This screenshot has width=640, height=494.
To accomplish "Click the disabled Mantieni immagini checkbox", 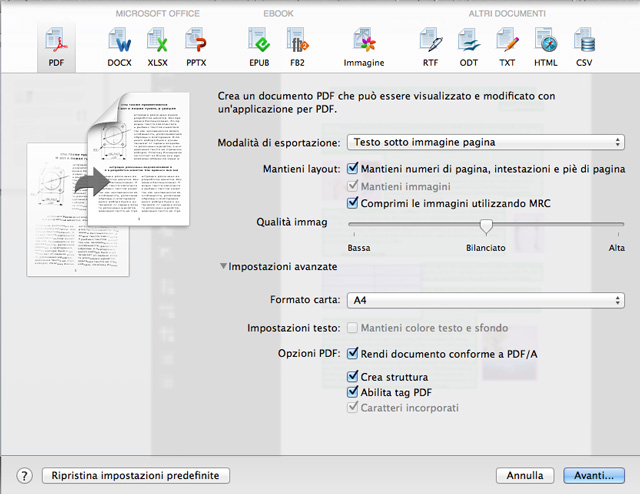I will pos(353,186).
